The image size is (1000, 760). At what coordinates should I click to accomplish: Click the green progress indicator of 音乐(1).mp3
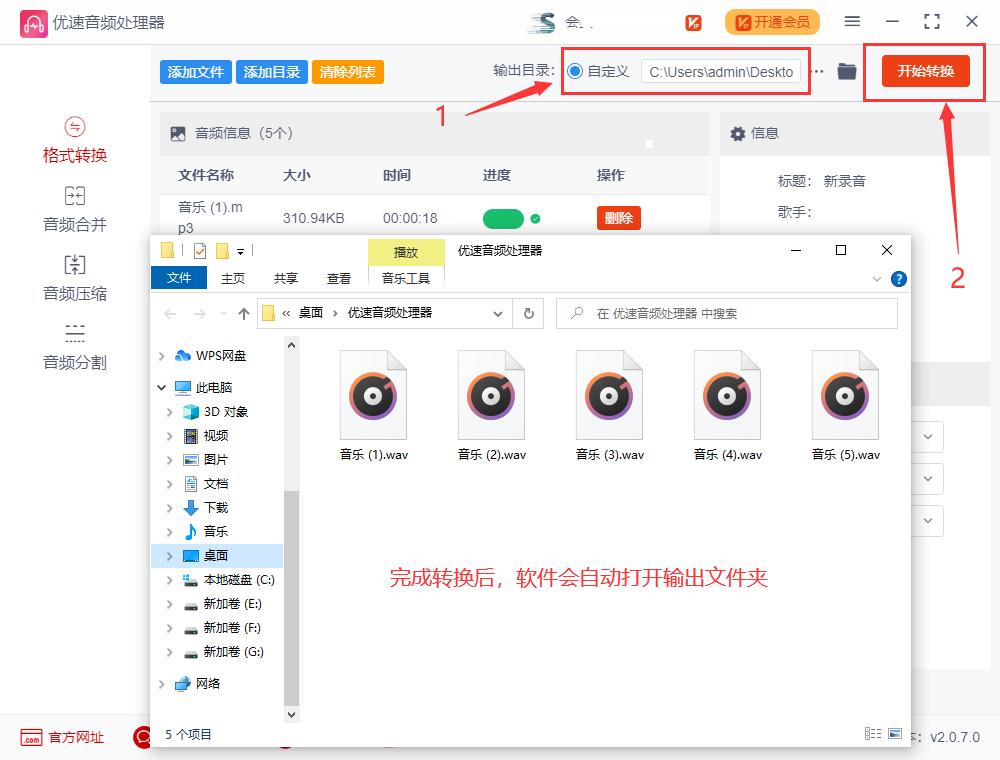point(503,217)
